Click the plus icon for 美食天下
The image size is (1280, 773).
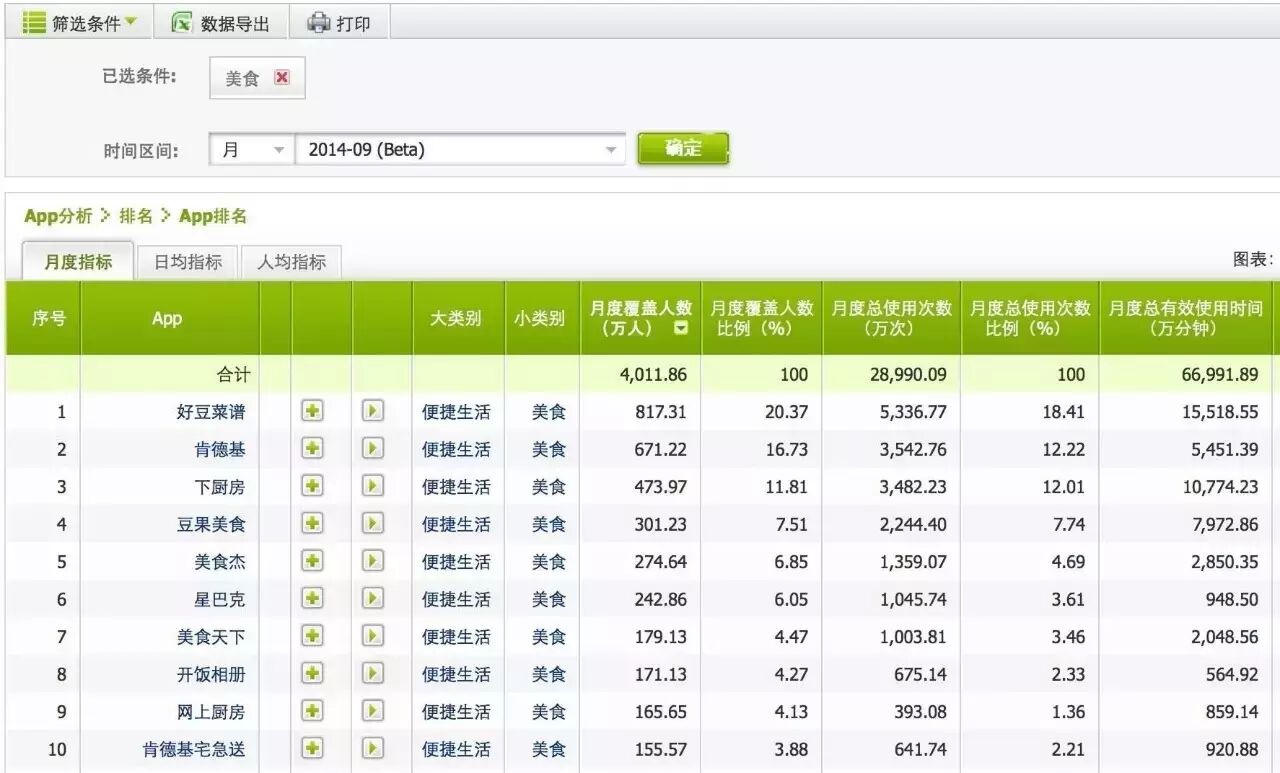point(312,636)
